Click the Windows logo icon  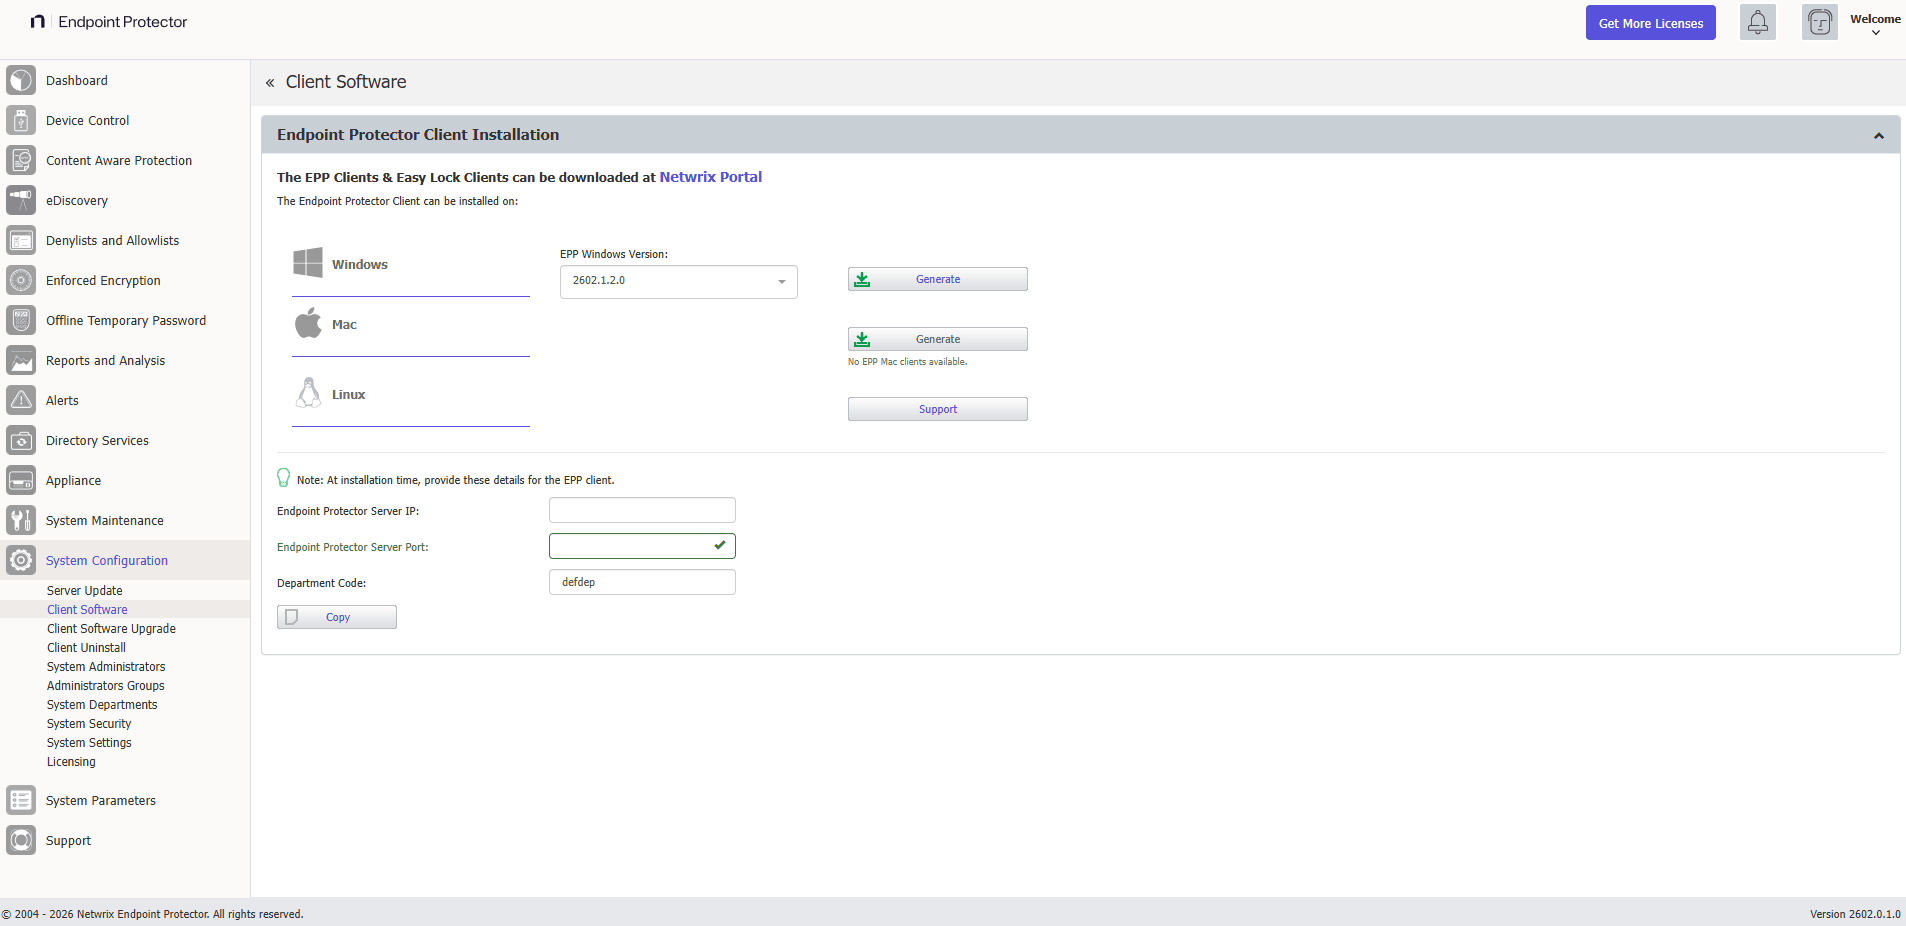pyautogui.click(x=308, y=263)
